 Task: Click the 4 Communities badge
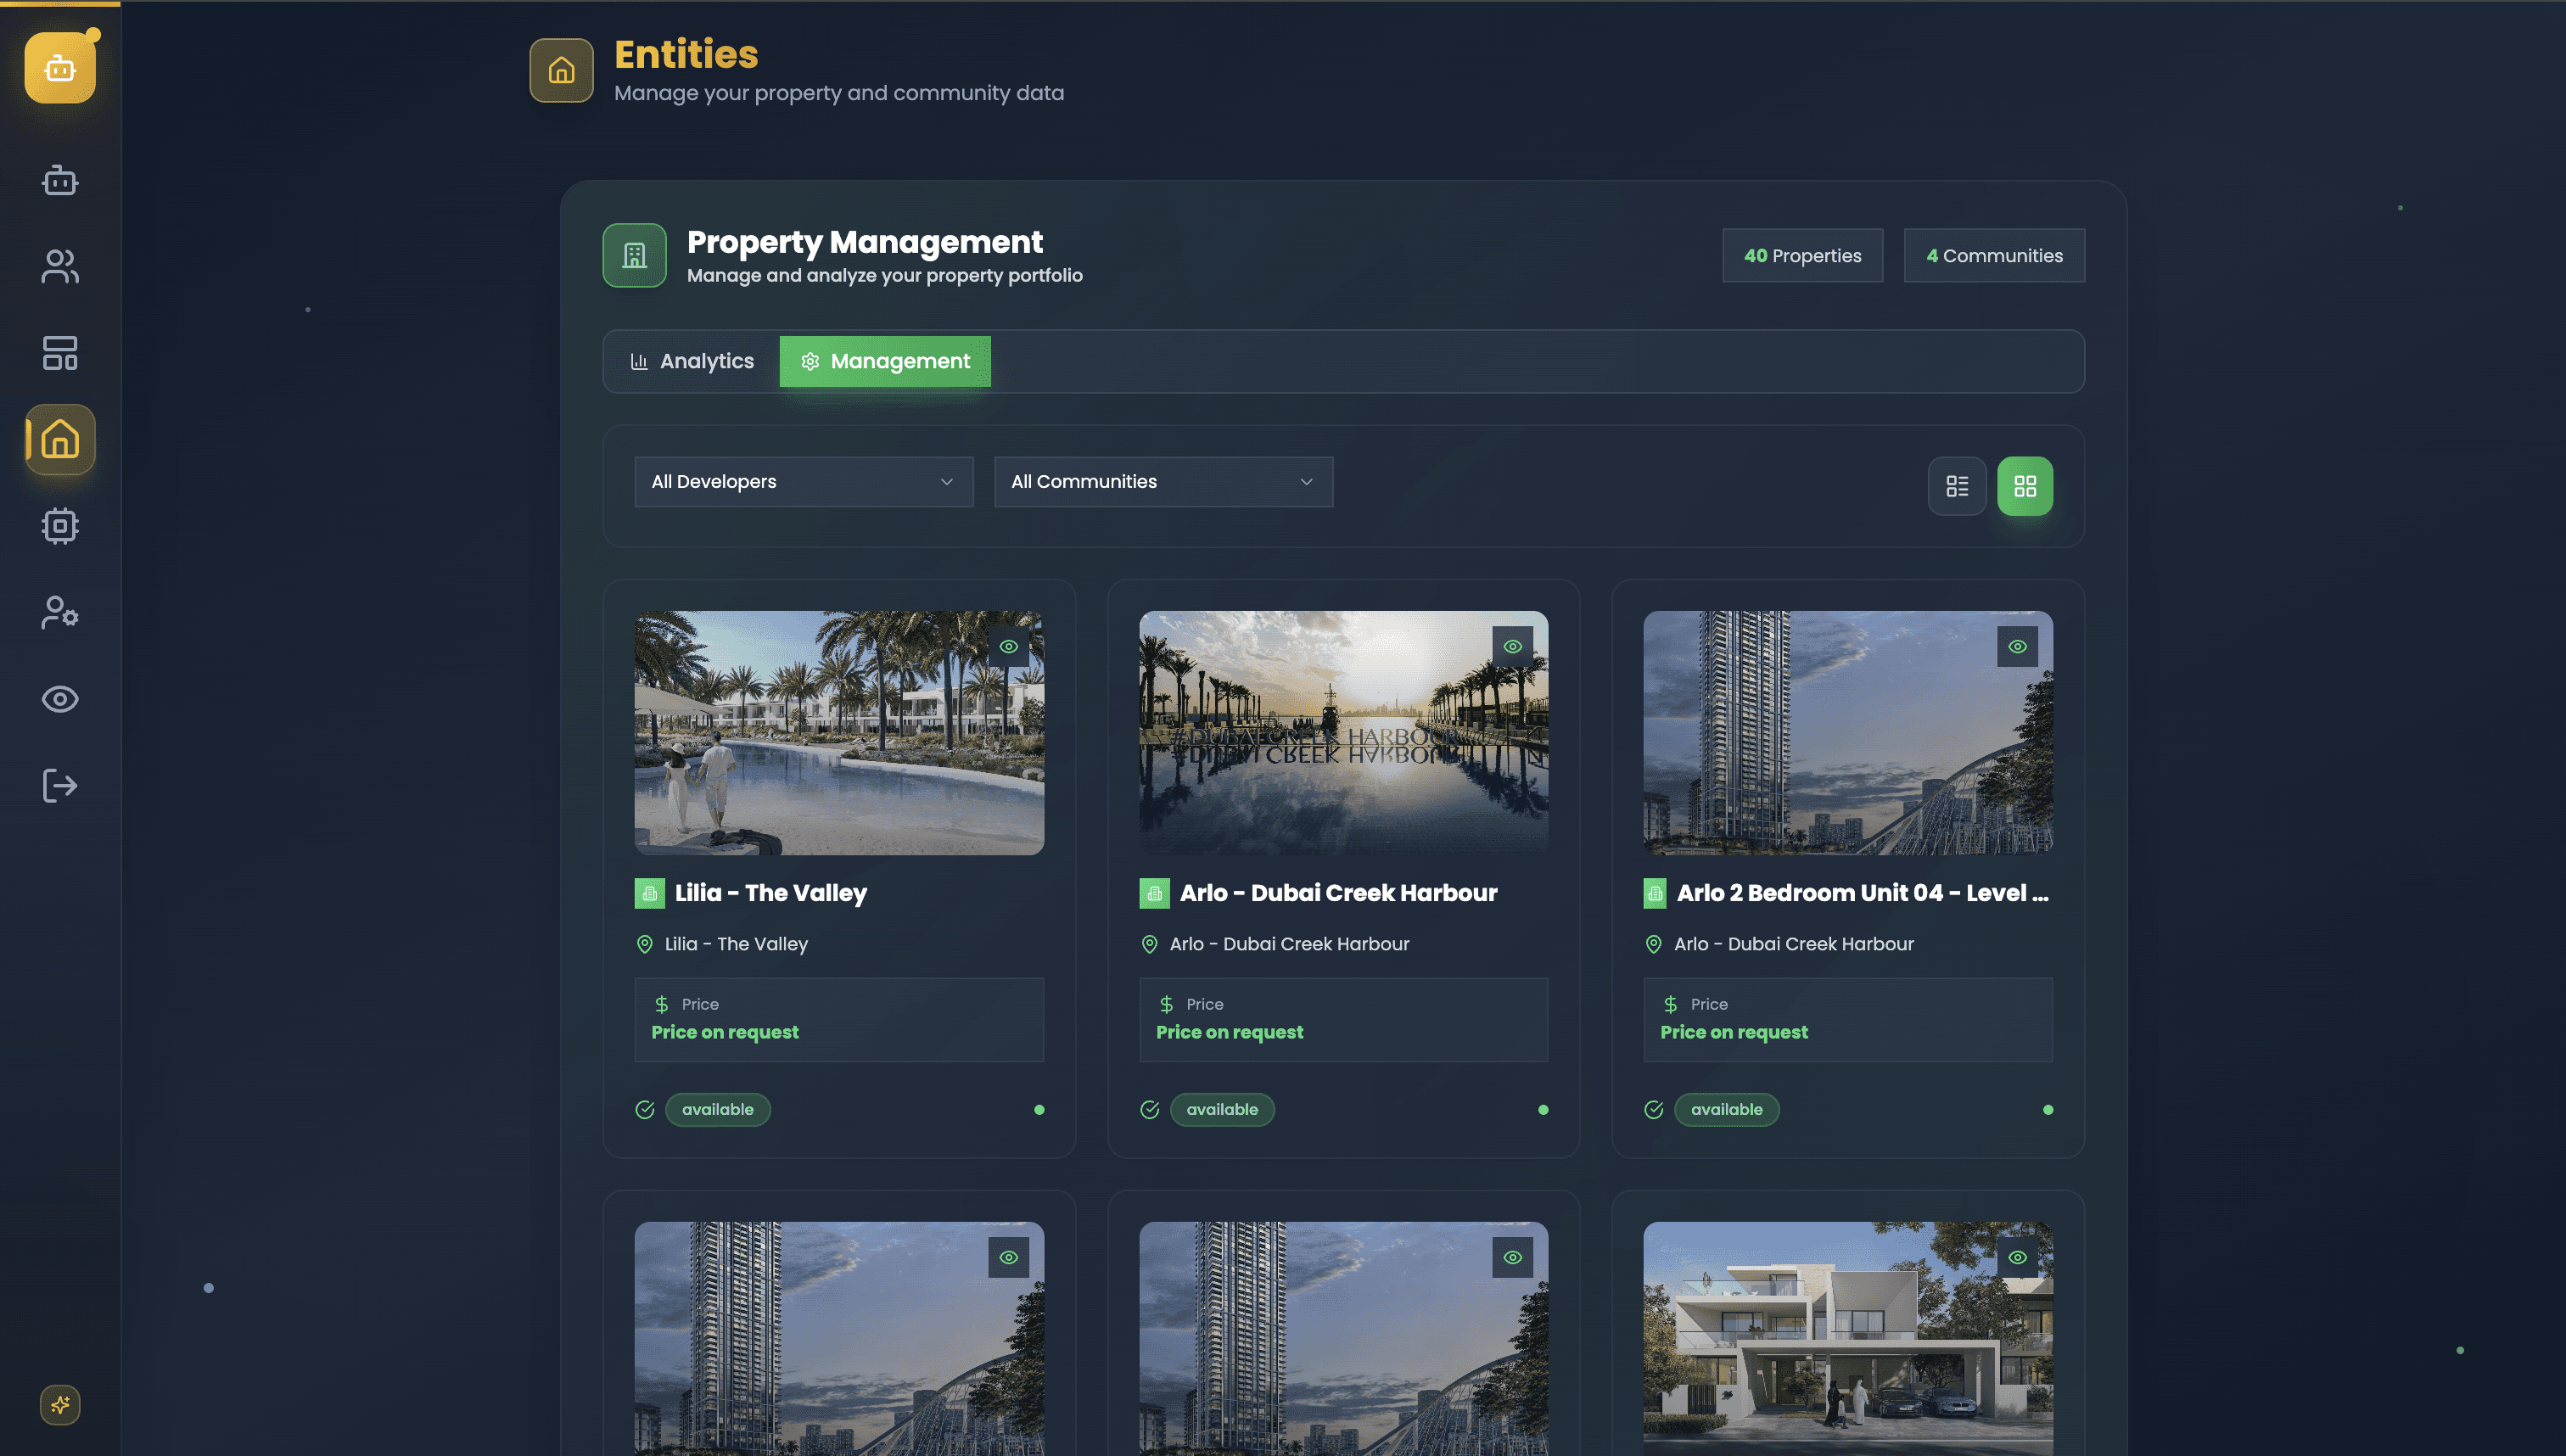(x=1994, y=256)
